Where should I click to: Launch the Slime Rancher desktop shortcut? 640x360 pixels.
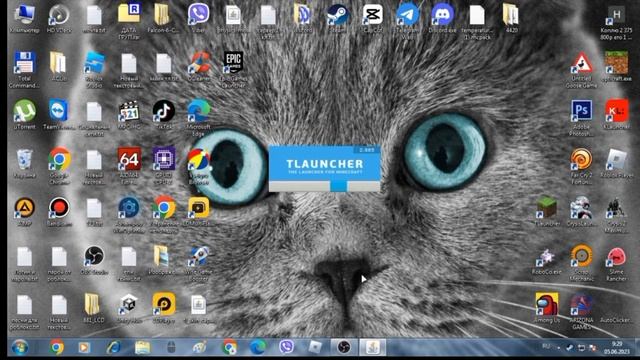point(616,263)
